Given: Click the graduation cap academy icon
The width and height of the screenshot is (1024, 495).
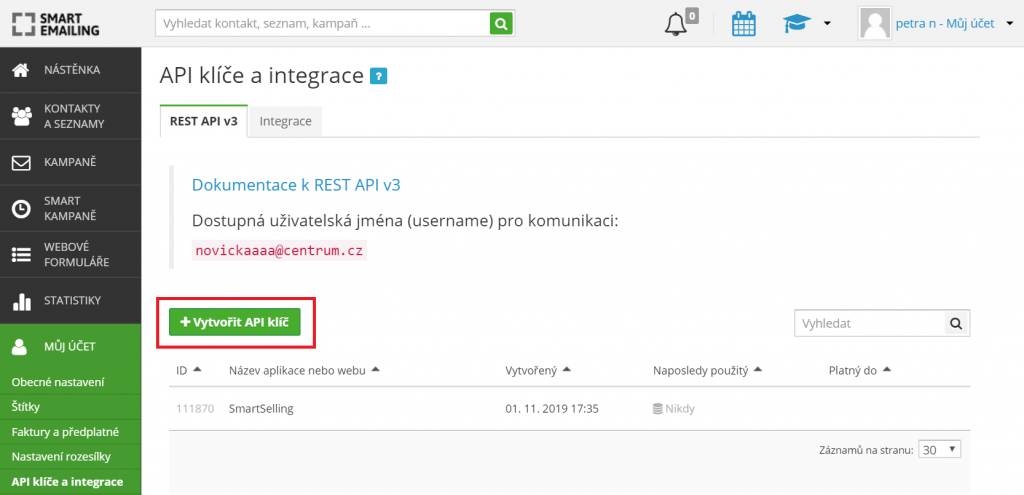Looking at the screenshot, I should click(796, 23).
